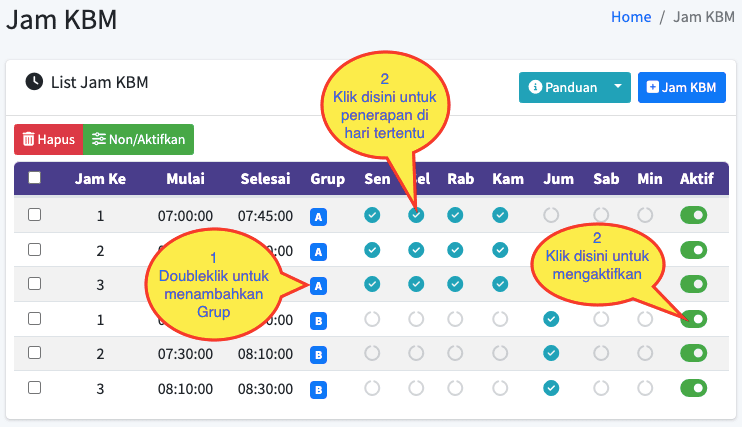Check the checkbox for first row Jam 1
This screenshot has width=742, height=427.
pos(35,215)
